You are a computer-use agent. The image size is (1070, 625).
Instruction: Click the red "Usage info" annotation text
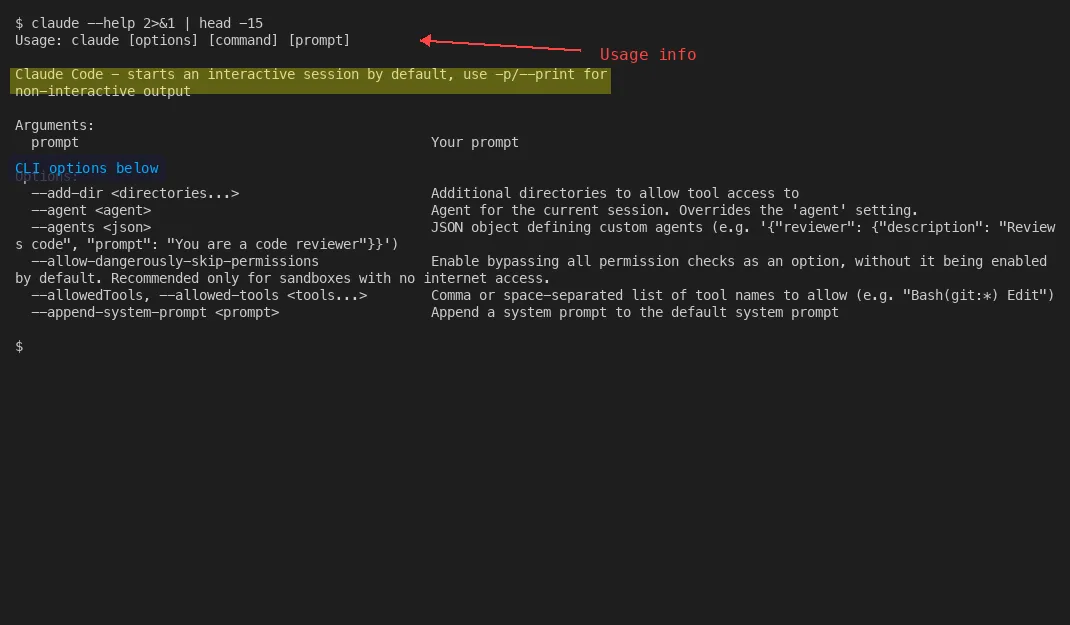tap(647, 55)
